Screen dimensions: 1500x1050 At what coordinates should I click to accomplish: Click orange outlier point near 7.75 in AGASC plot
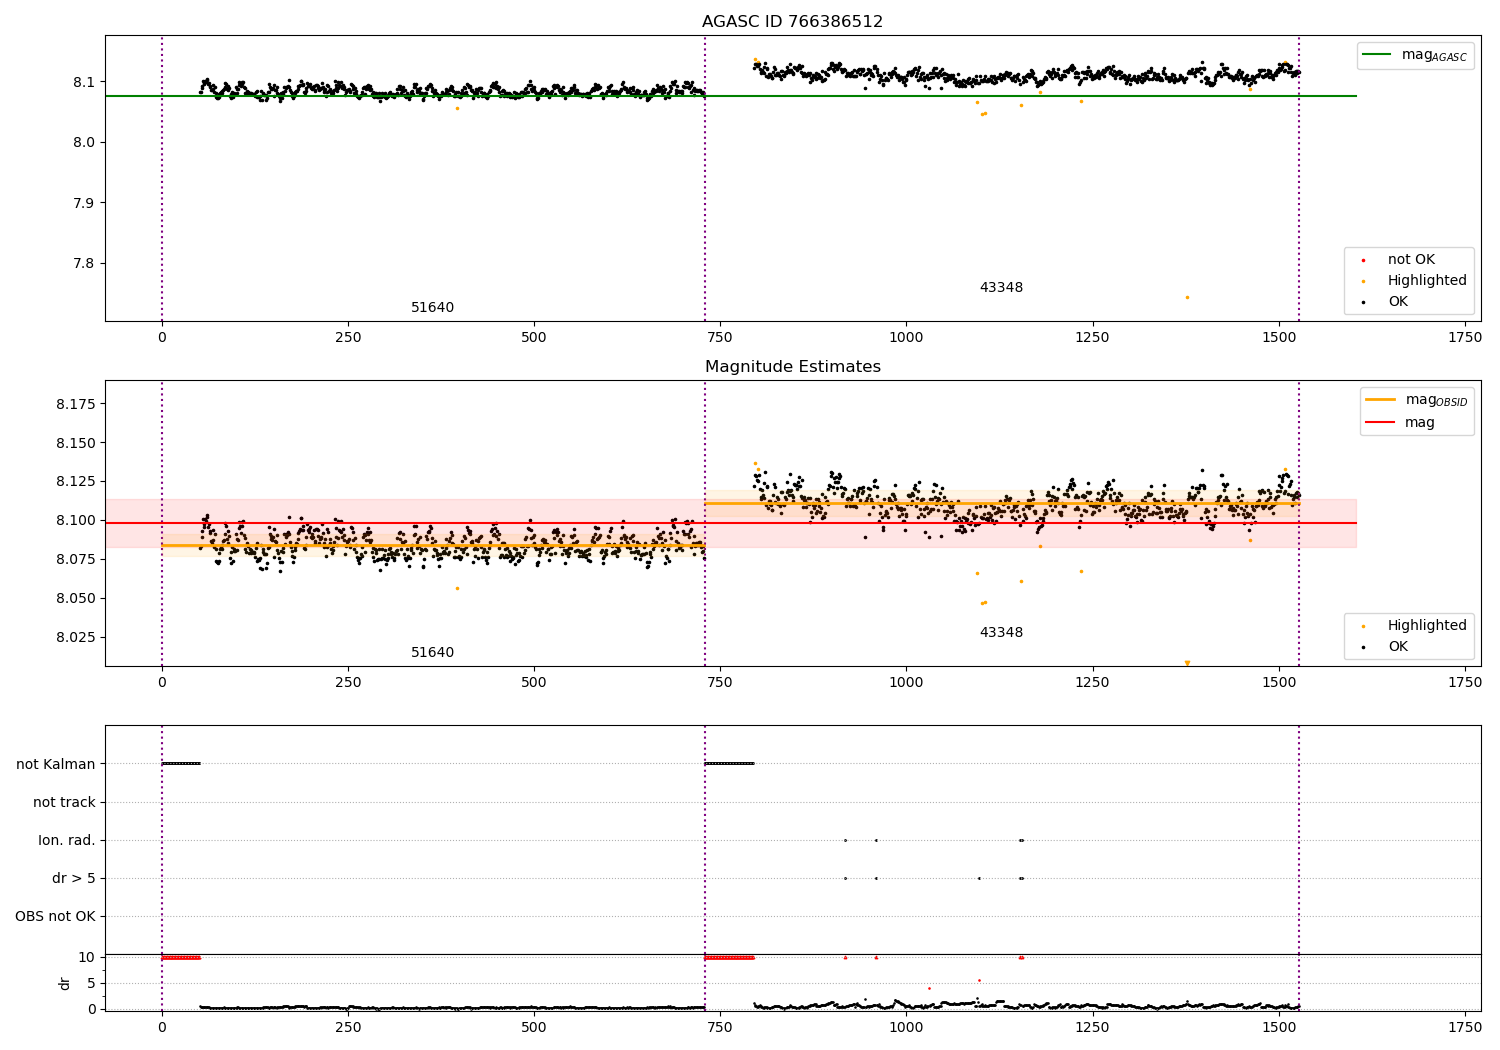1187,297
